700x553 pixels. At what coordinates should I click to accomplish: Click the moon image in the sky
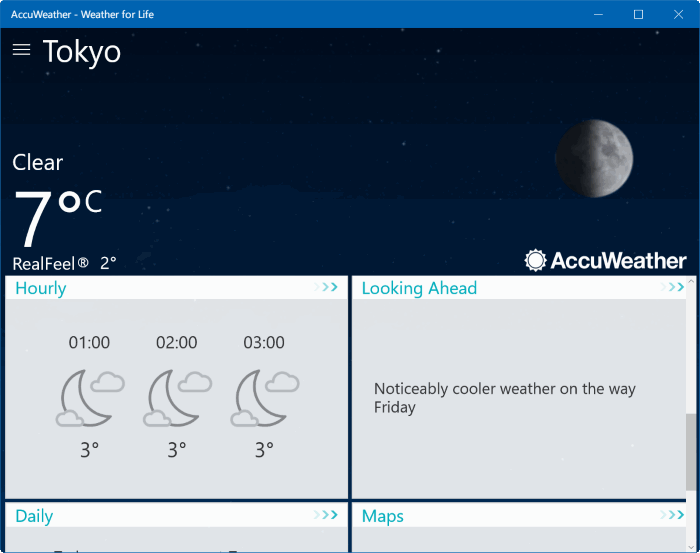pos(594,158)
